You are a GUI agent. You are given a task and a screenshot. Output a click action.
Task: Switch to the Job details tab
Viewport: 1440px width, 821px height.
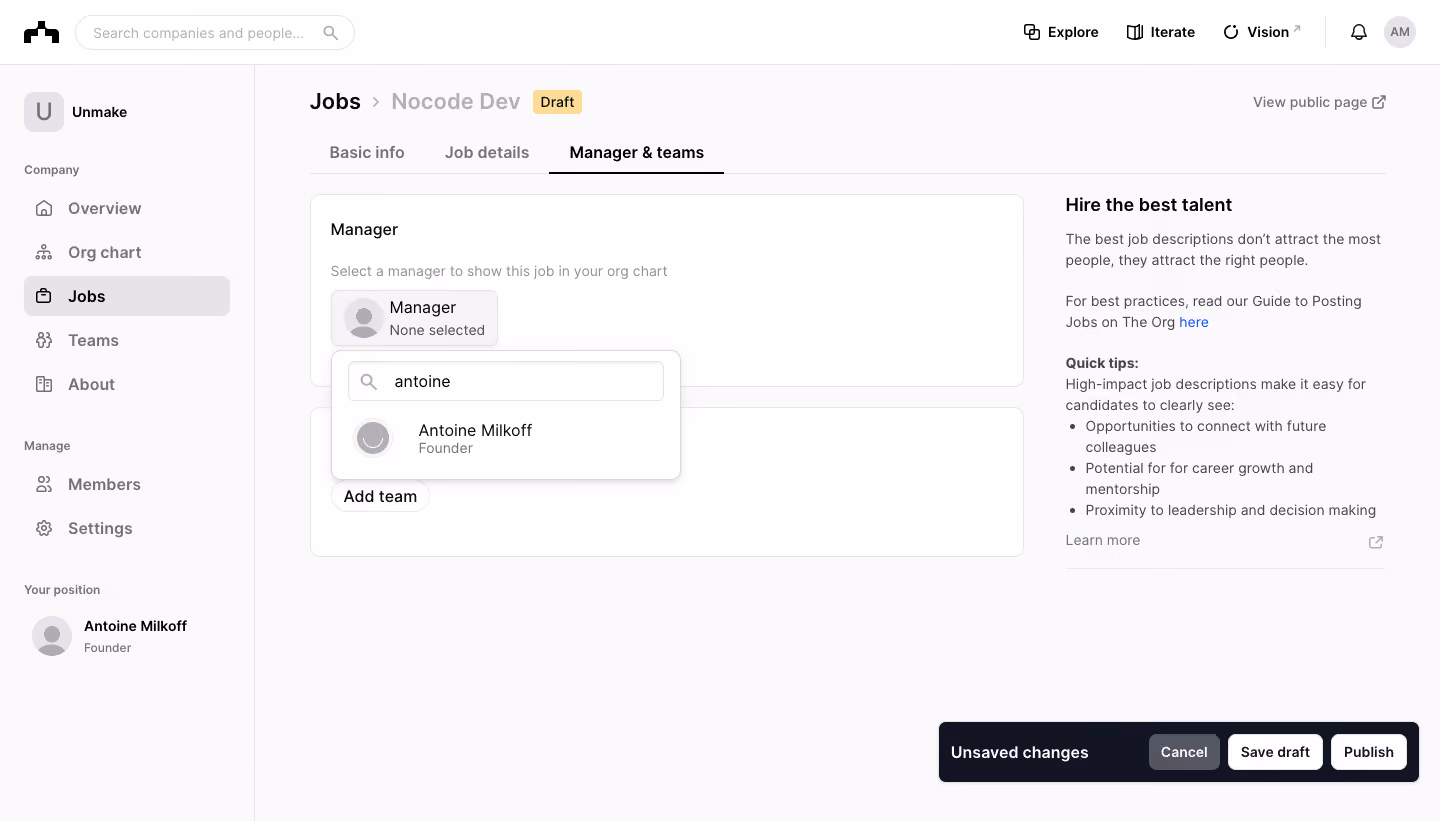[x=487, y=153]
